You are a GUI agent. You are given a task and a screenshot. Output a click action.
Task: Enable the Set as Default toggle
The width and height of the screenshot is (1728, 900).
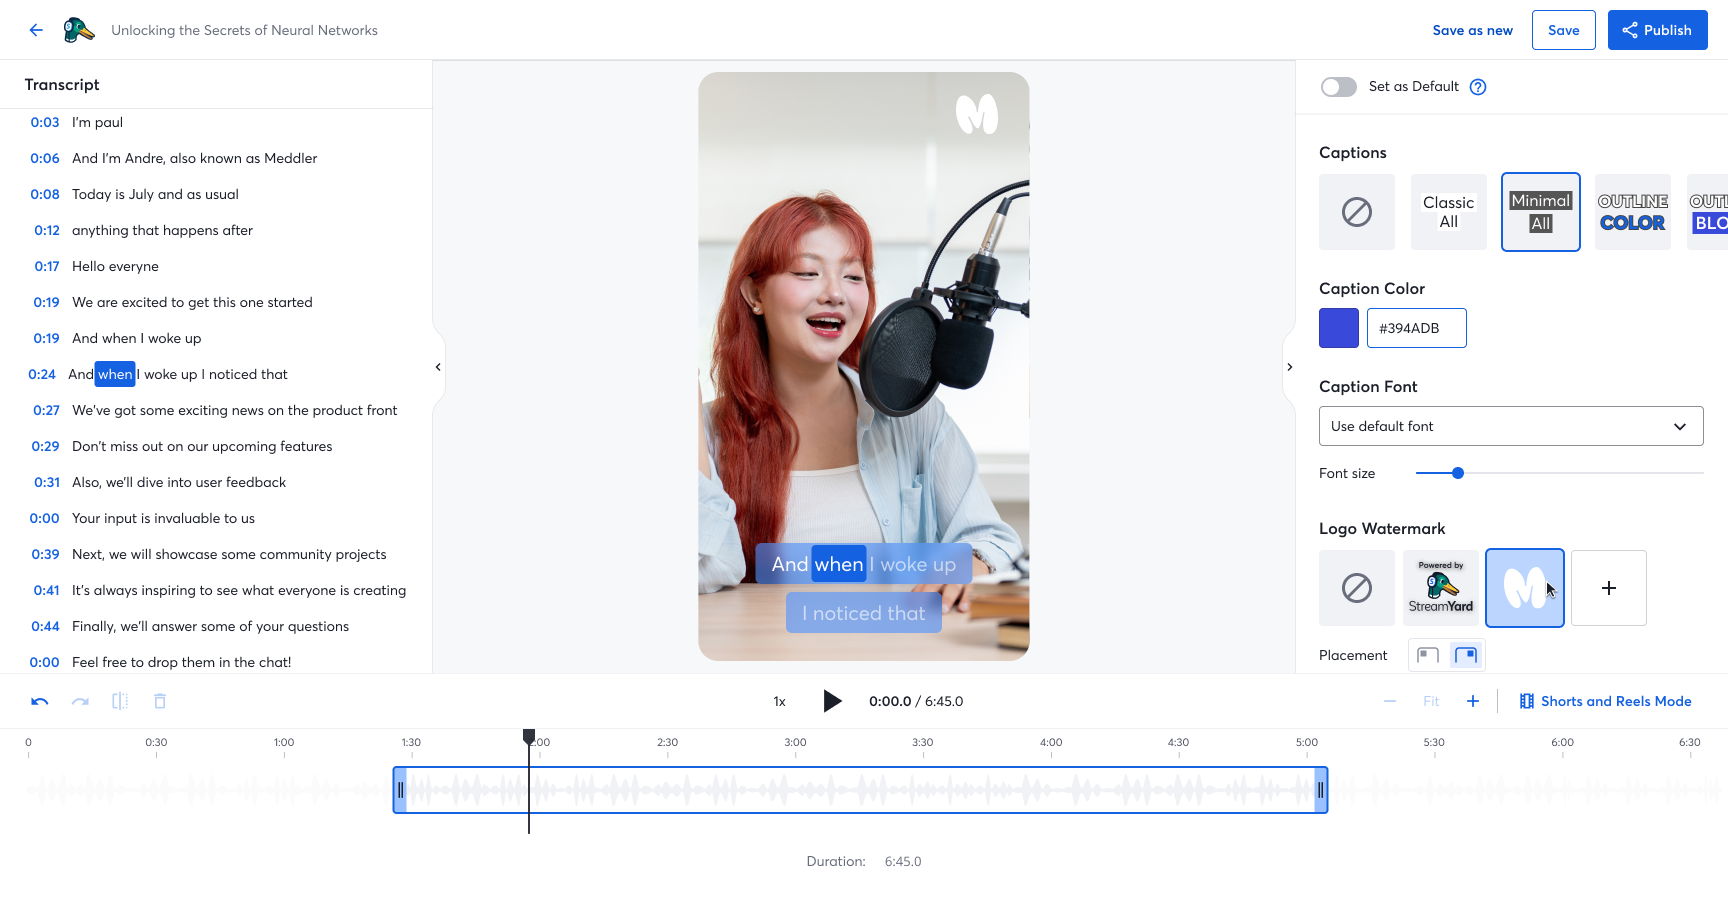pyautogui.click(x=1338, y=87)
